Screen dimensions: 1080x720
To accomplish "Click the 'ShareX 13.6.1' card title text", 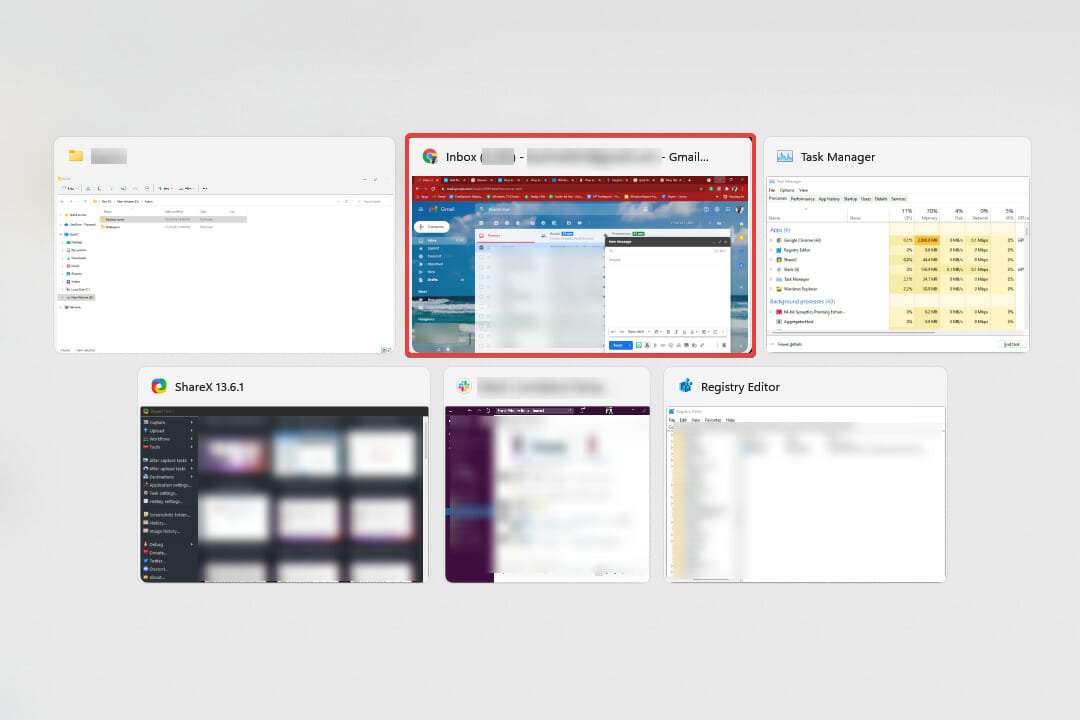I will point(209,387).
